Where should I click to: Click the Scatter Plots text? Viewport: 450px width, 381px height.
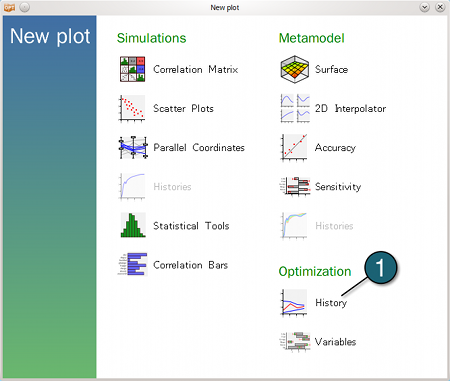pos(183,108)
